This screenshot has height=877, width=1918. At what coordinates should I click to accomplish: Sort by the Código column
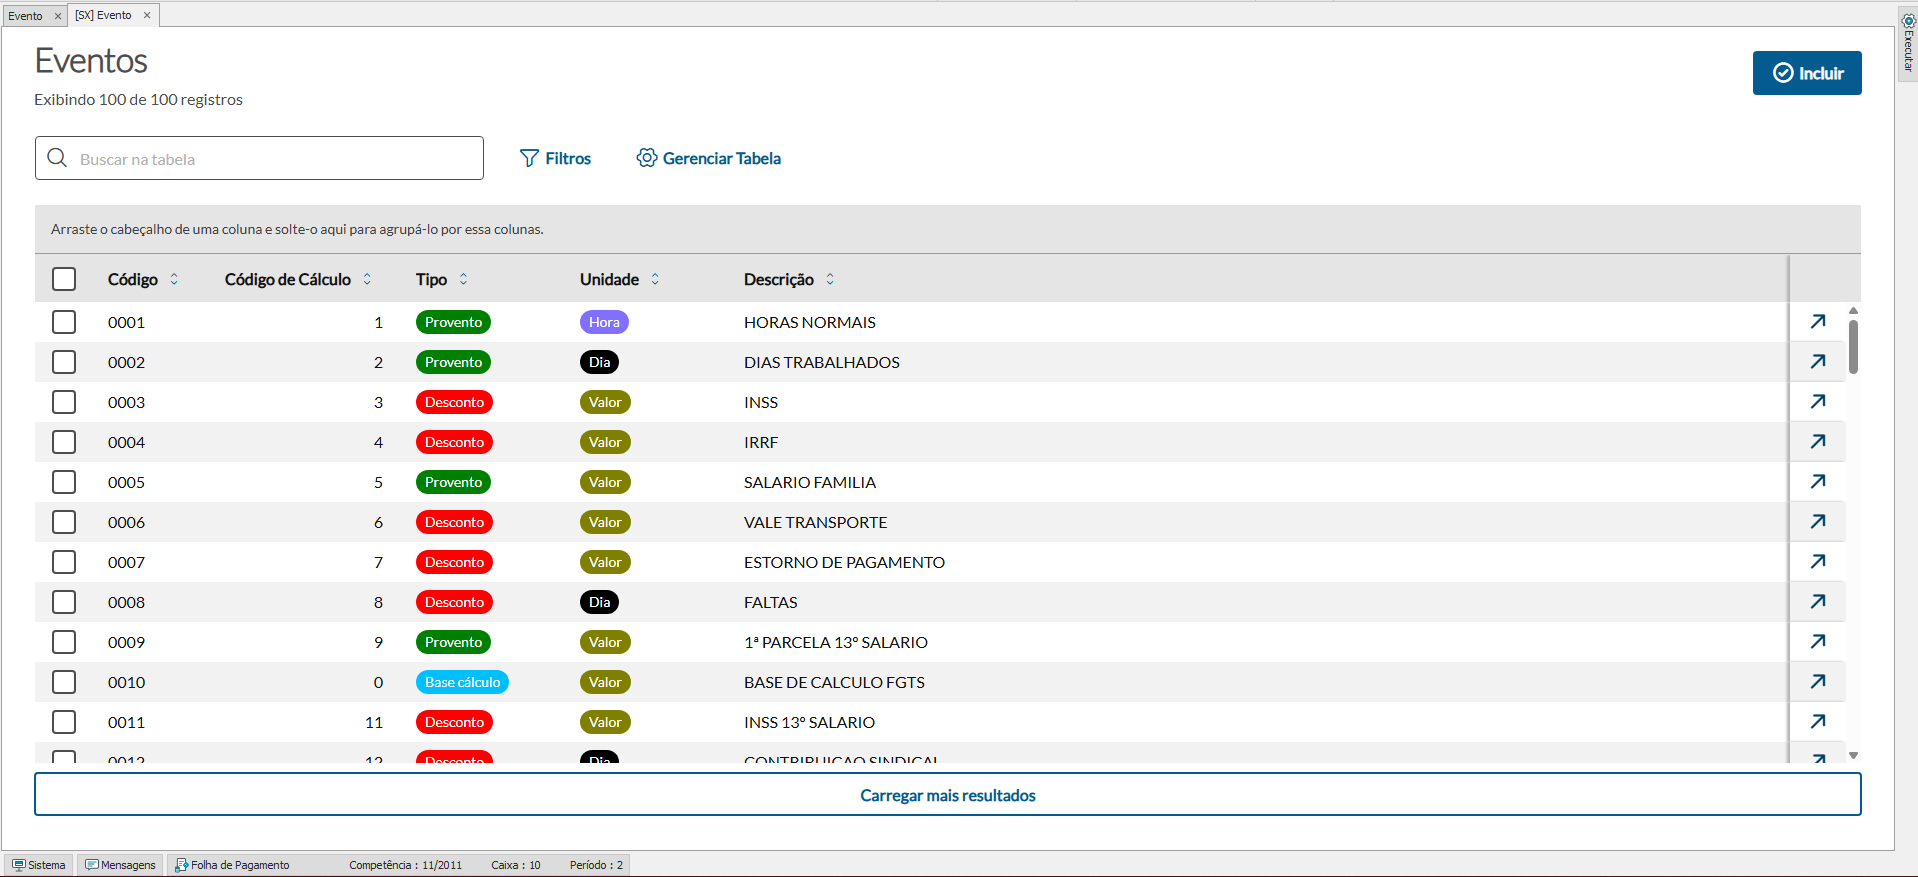174,279
